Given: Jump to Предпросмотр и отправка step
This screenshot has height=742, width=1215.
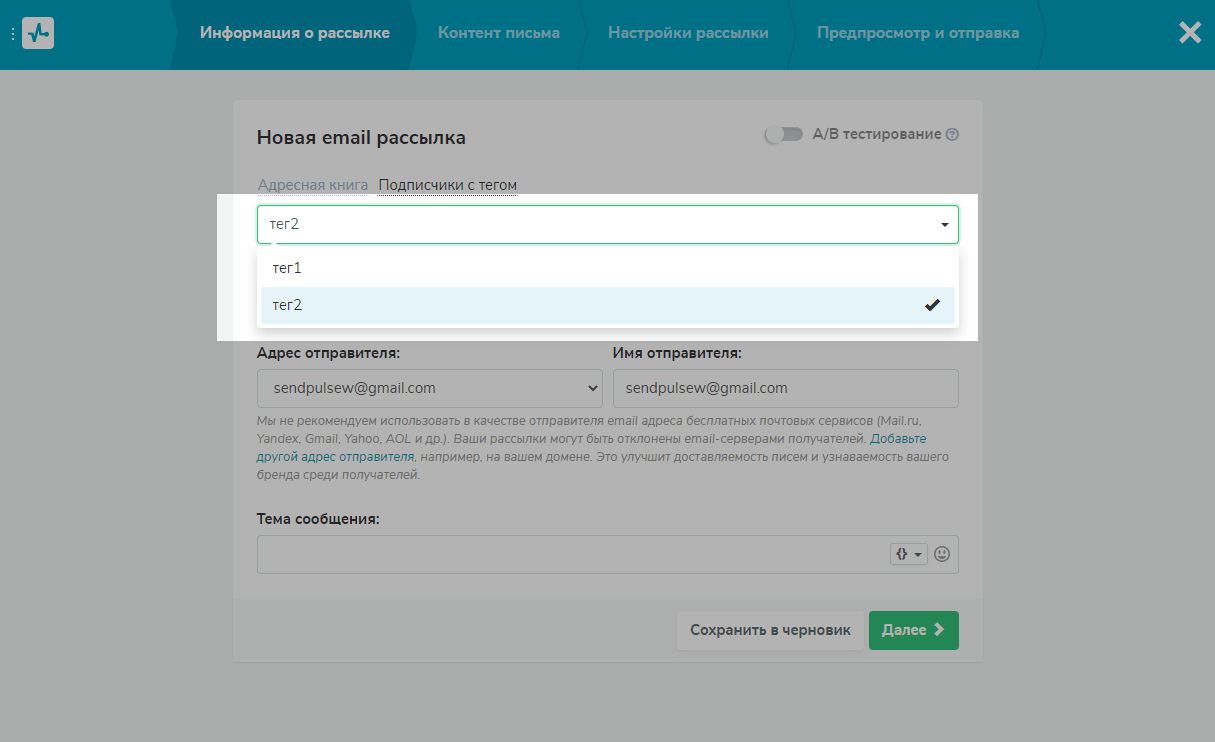Looking at the screenshot, I should coord(917,33).
